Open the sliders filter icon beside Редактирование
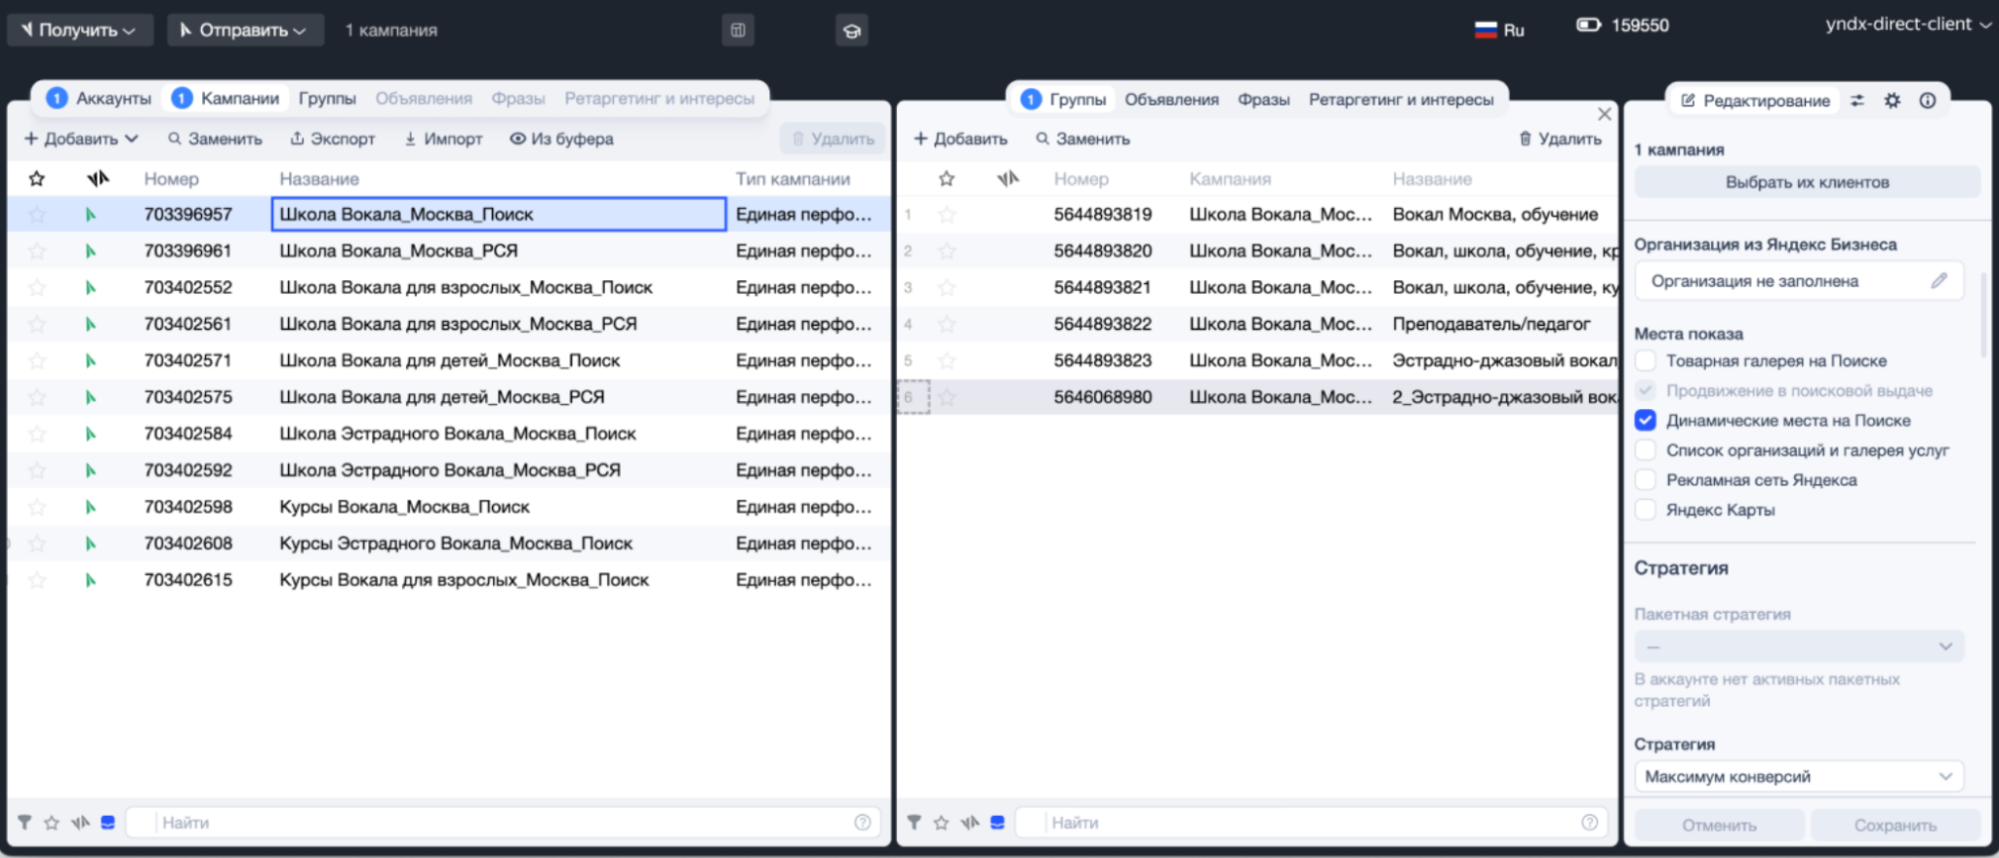This screenshot has height=858, width=1999. (x=1857, y=100)
